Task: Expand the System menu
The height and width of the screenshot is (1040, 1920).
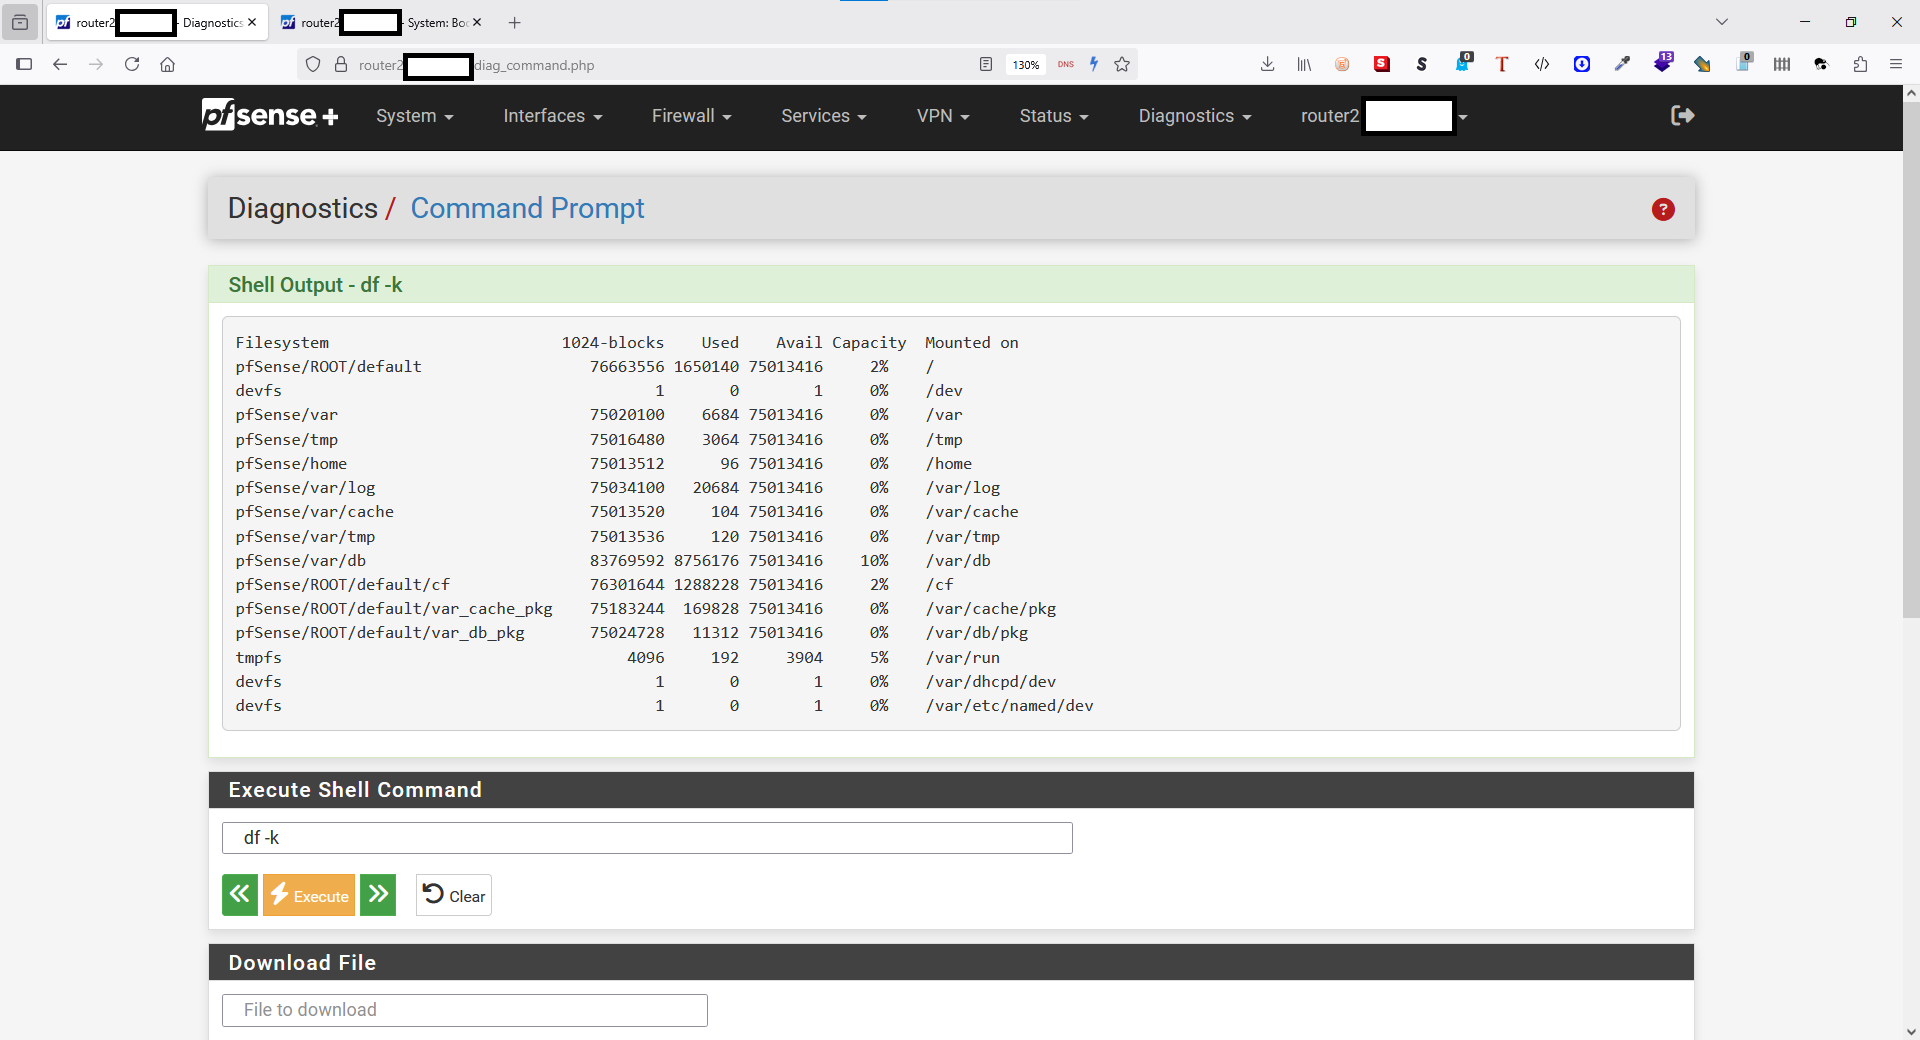Action: tap(414, 116)
